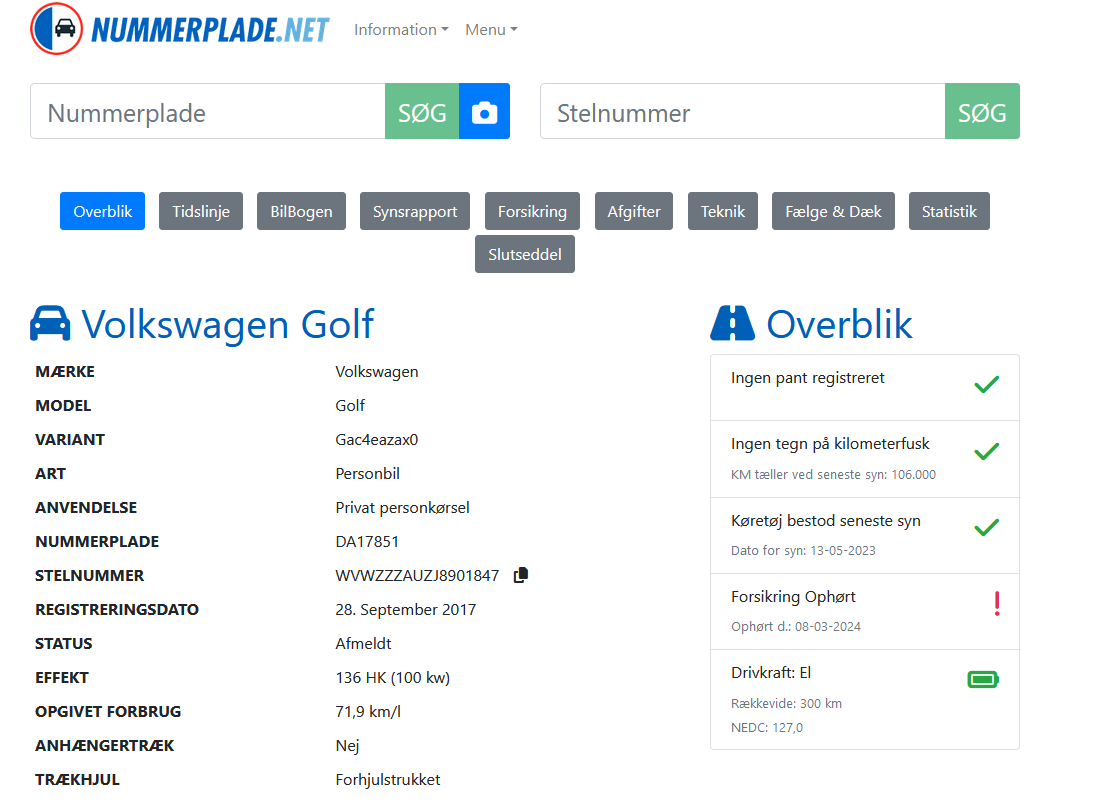
Task: Click the checkmark for Køretøj bestod seneste syn
Action: click(987, 527)
